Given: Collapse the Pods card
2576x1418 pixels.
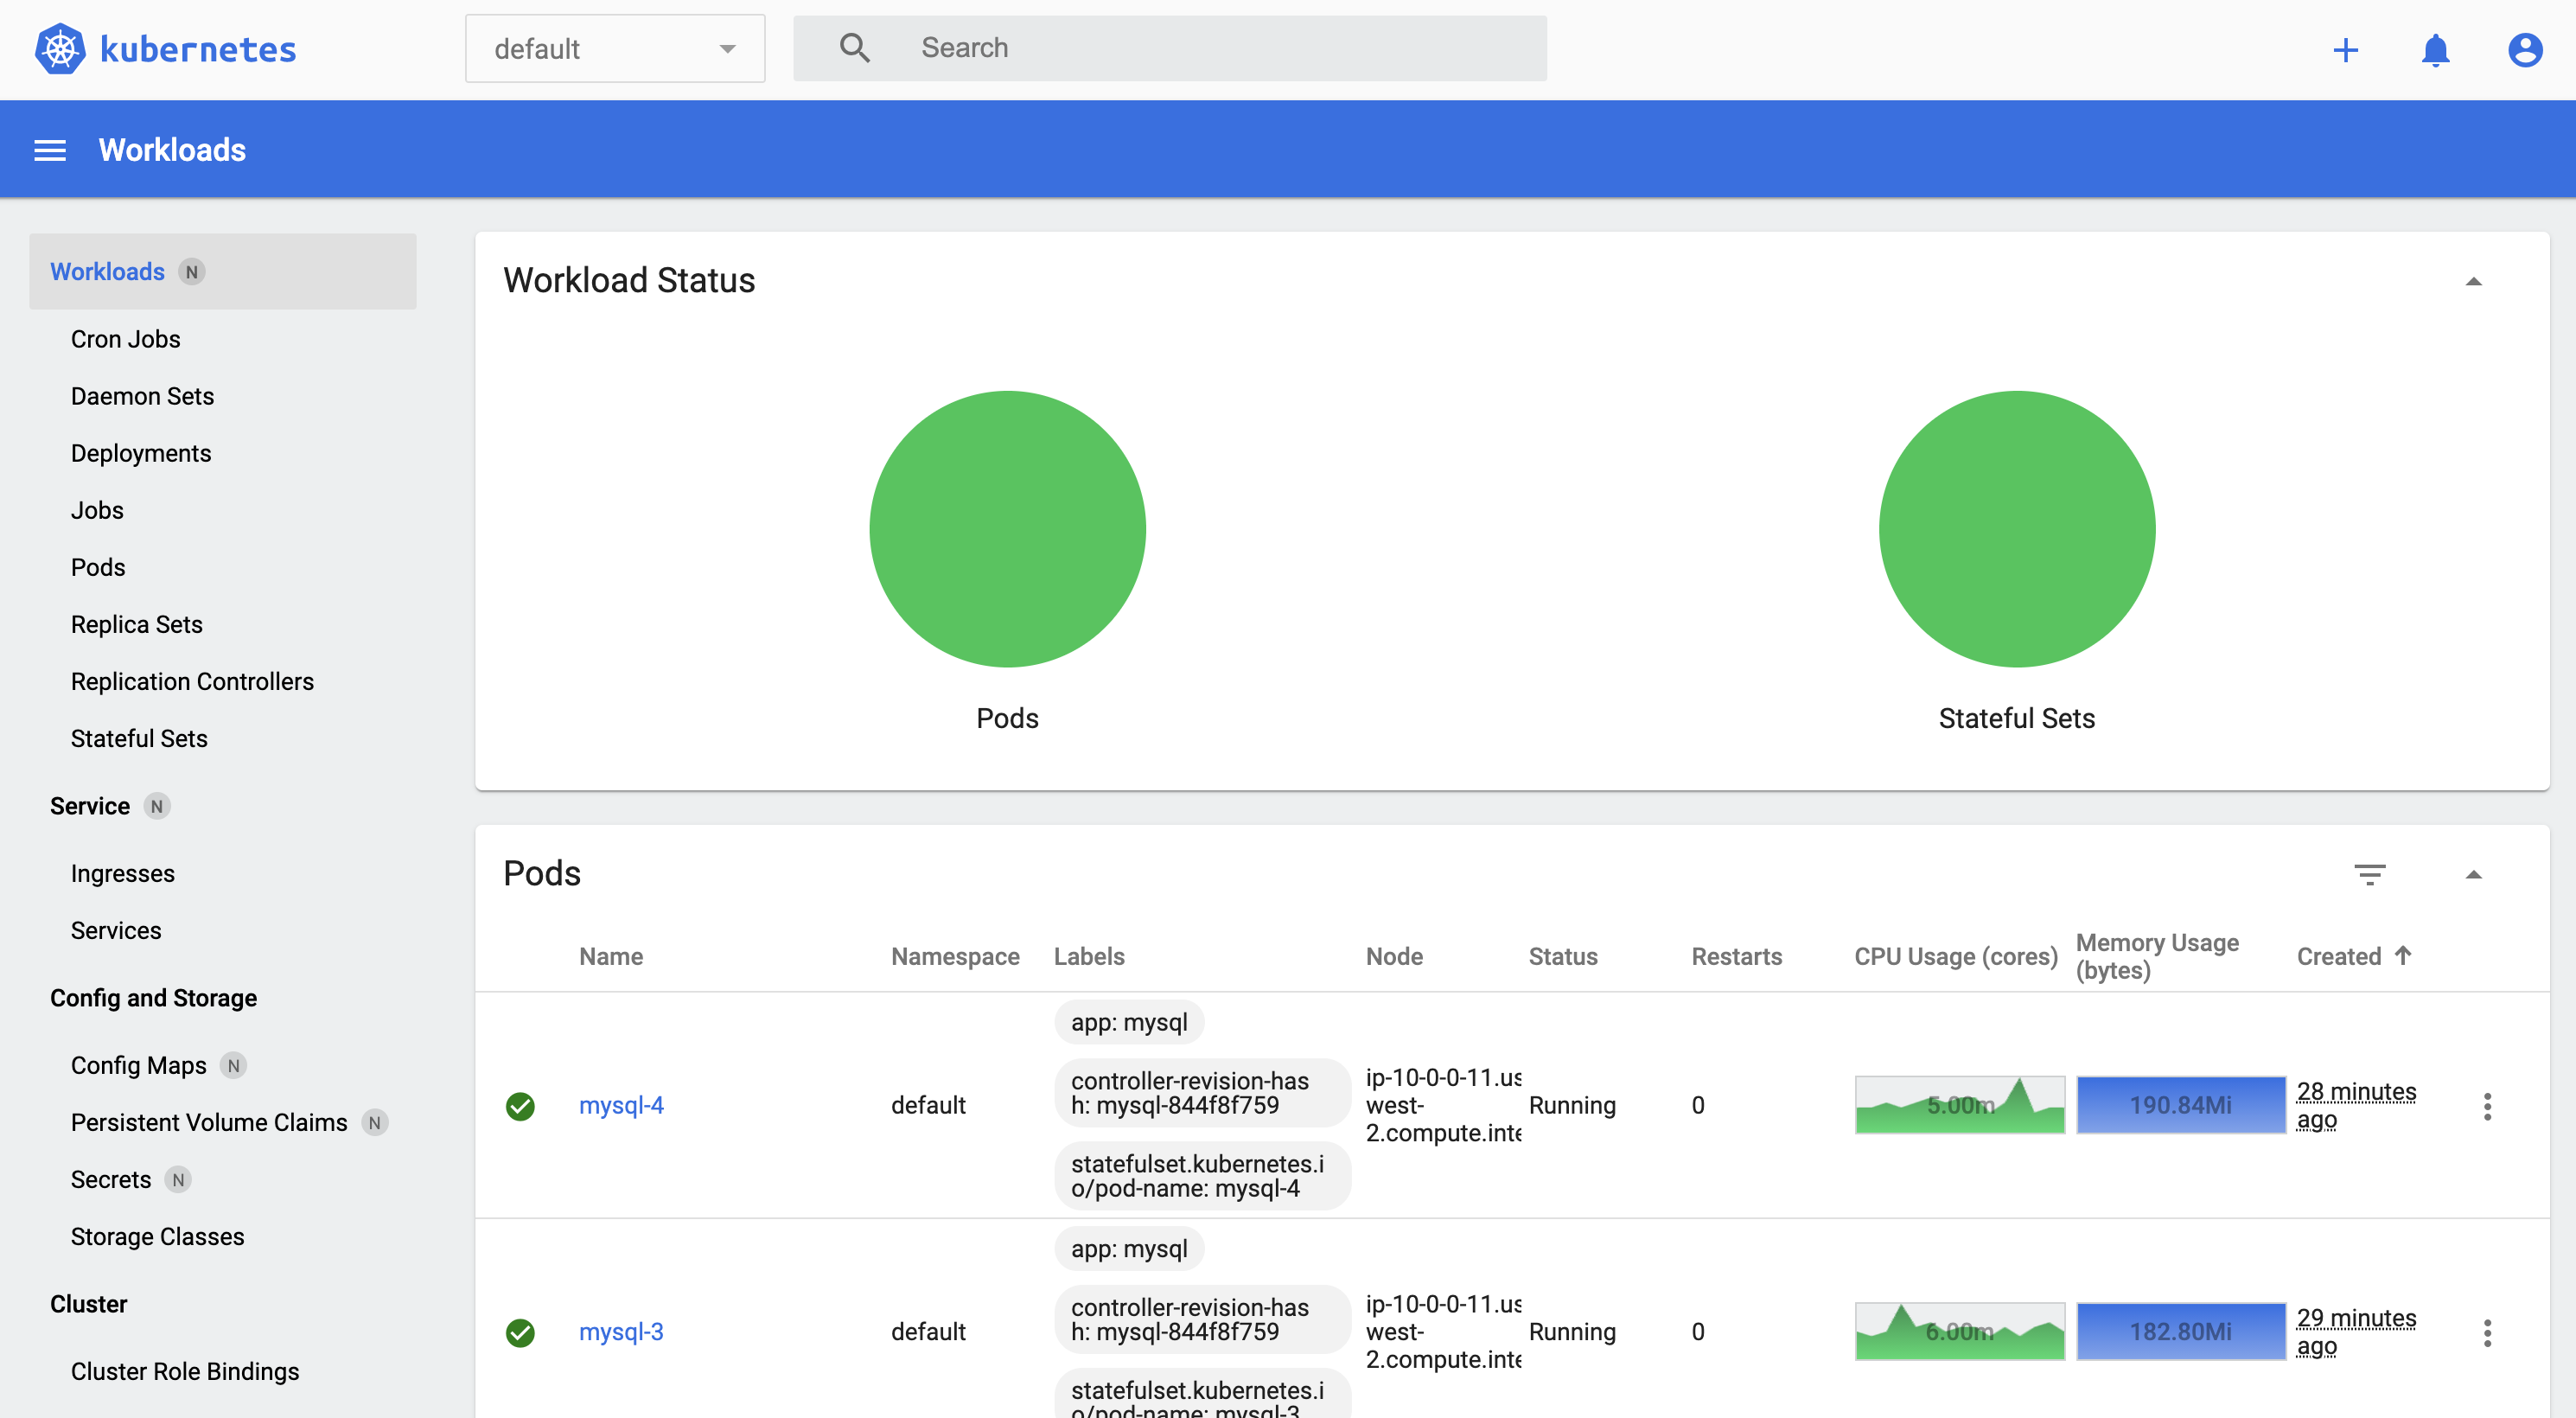Looking at the screenshot, I should [x=2473, y=875].
